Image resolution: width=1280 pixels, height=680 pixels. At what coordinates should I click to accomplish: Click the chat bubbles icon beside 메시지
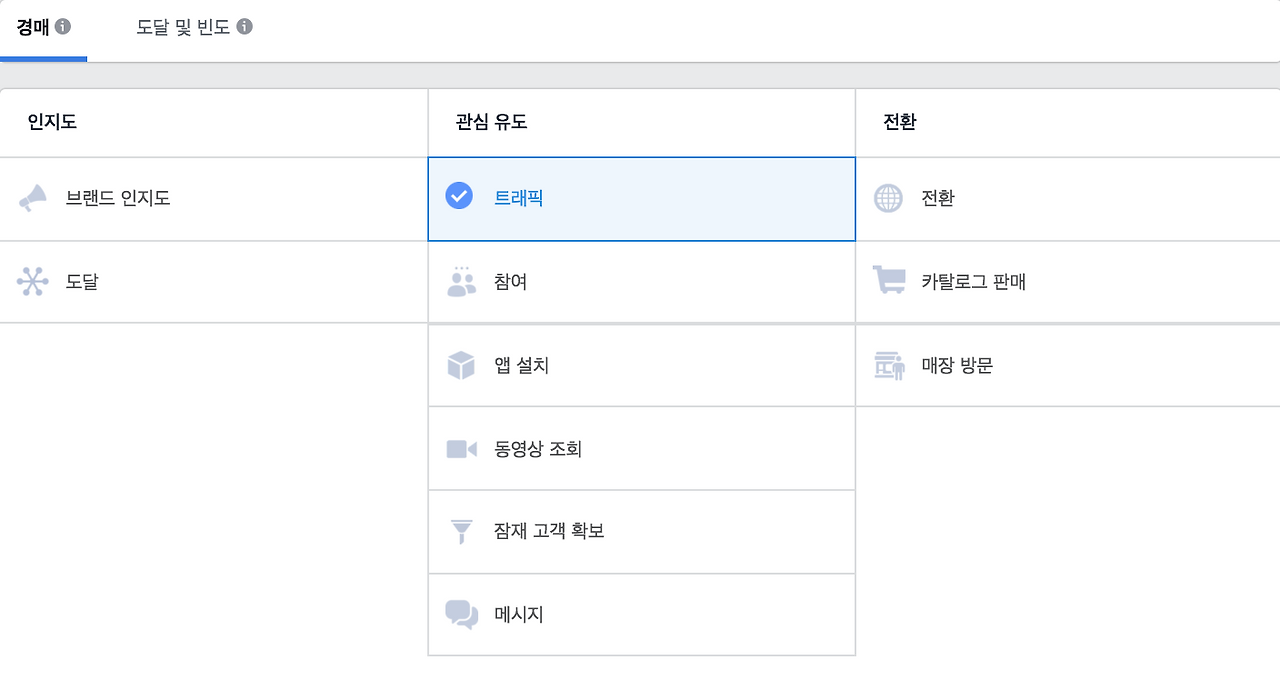click(459, 614)
